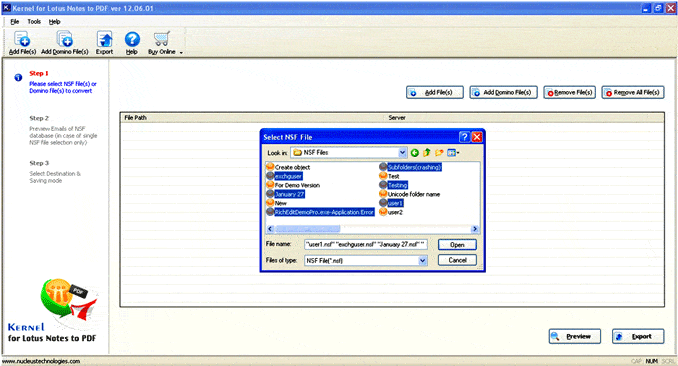Expand the Files of type dropdown
Viewport: 678px width, 366px height.
pos(422,260)
